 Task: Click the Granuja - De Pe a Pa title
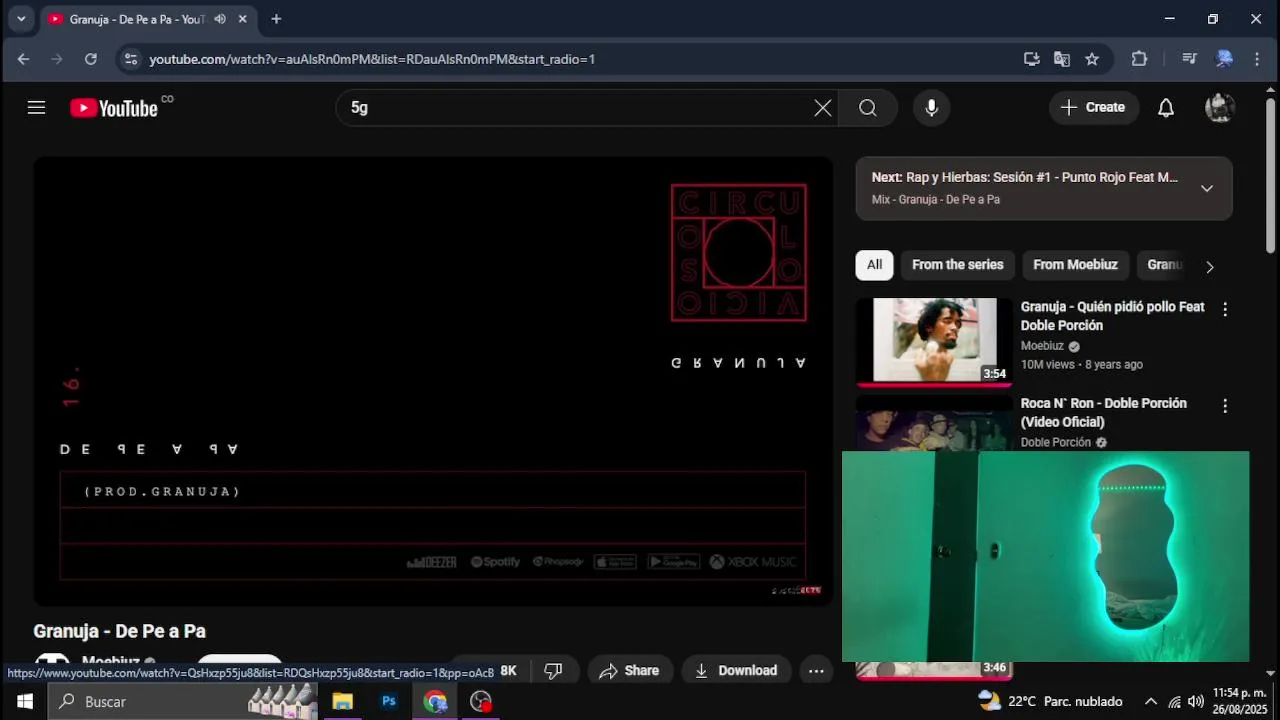coord(119,631)
